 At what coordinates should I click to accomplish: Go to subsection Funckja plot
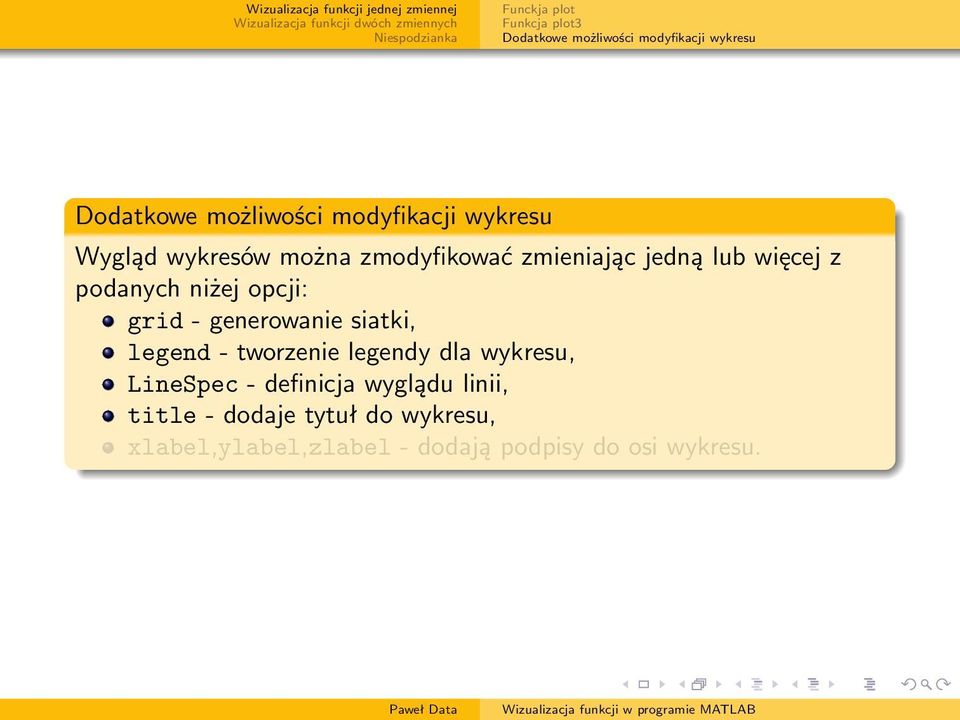coord(539,9)
